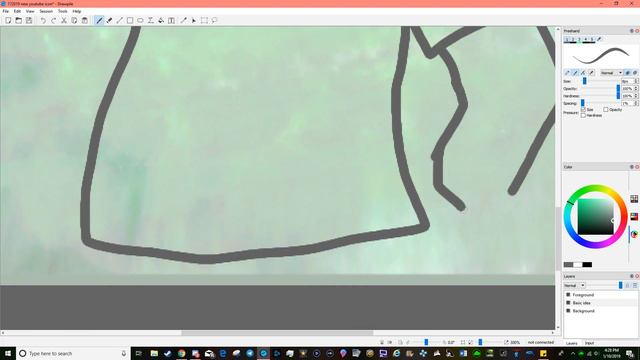Step the hardness percentage spinbox
Image resolution: width=640 pixels, height=360 pixels.
point(636,96)
